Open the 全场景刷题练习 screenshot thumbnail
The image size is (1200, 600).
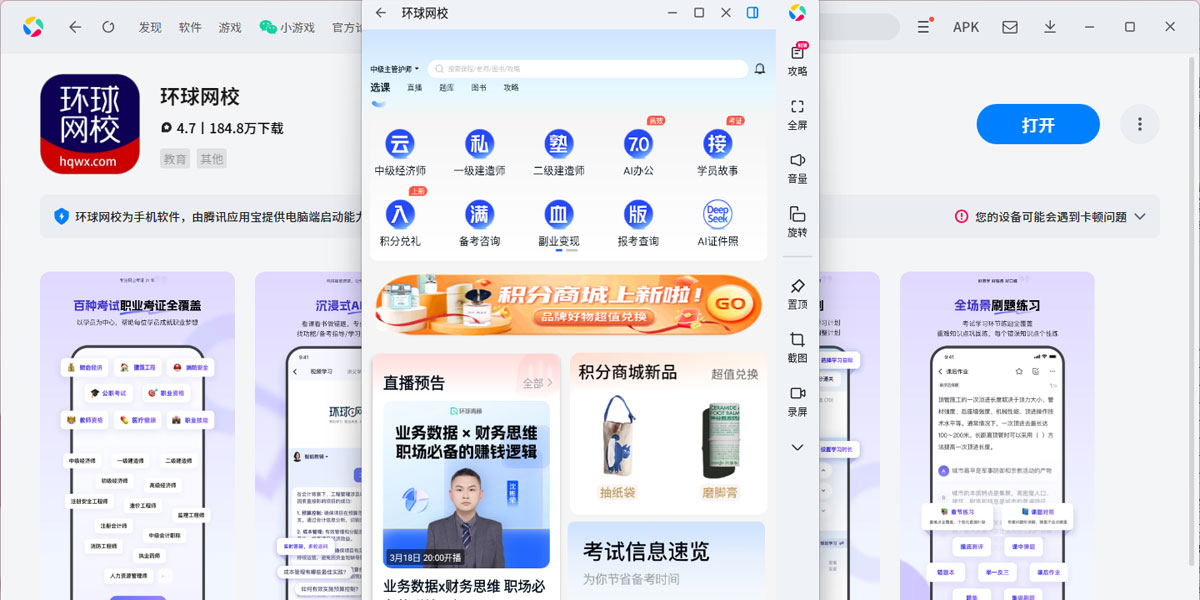tap(997, 436)
